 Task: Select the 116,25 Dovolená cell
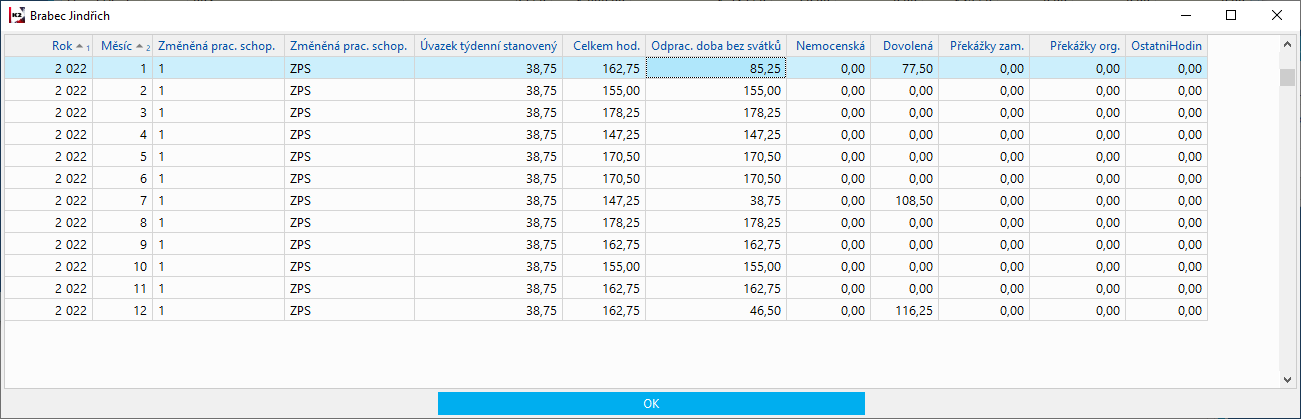click(904, 310)
